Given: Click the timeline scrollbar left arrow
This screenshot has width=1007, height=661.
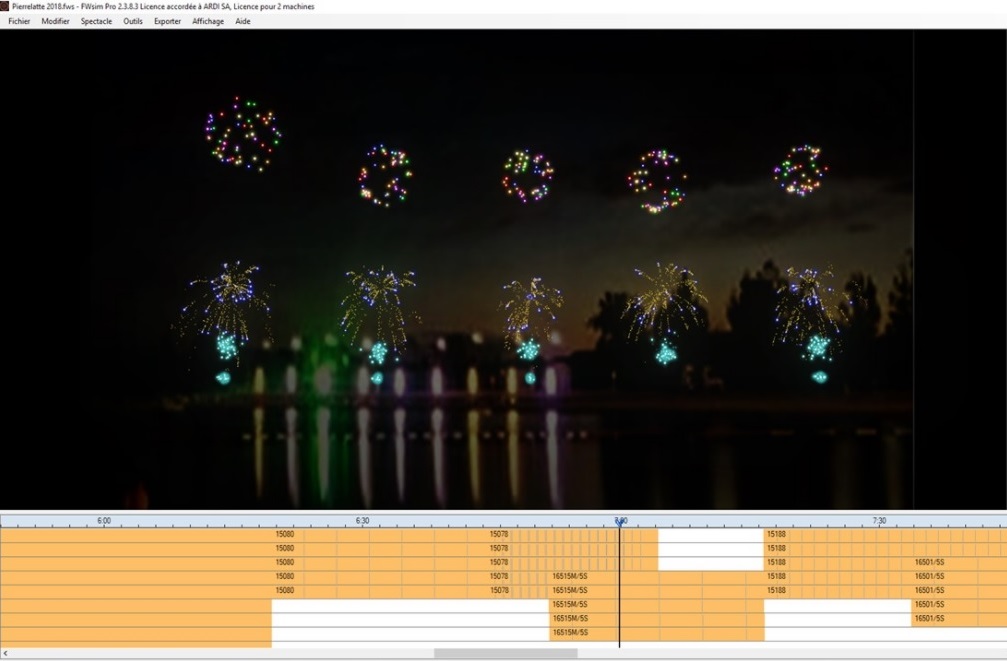Looking at the screenshot, I should [x=5, y=653].
